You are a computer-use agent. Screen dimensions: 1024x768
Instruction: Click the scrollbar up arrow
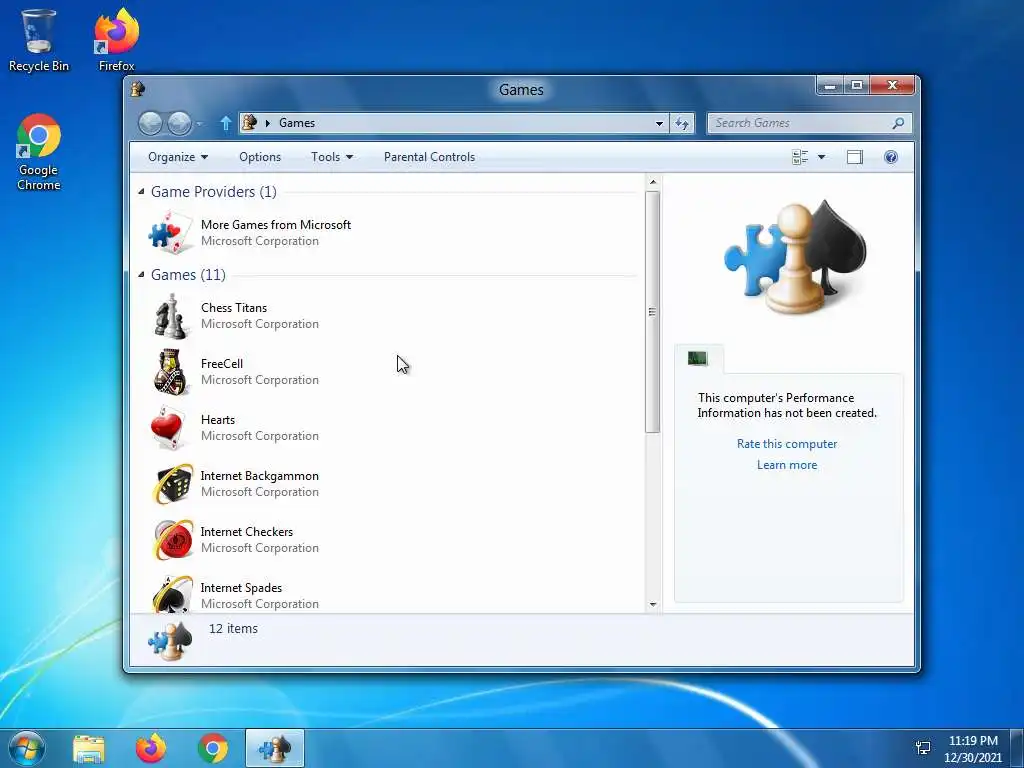[652, 182]
